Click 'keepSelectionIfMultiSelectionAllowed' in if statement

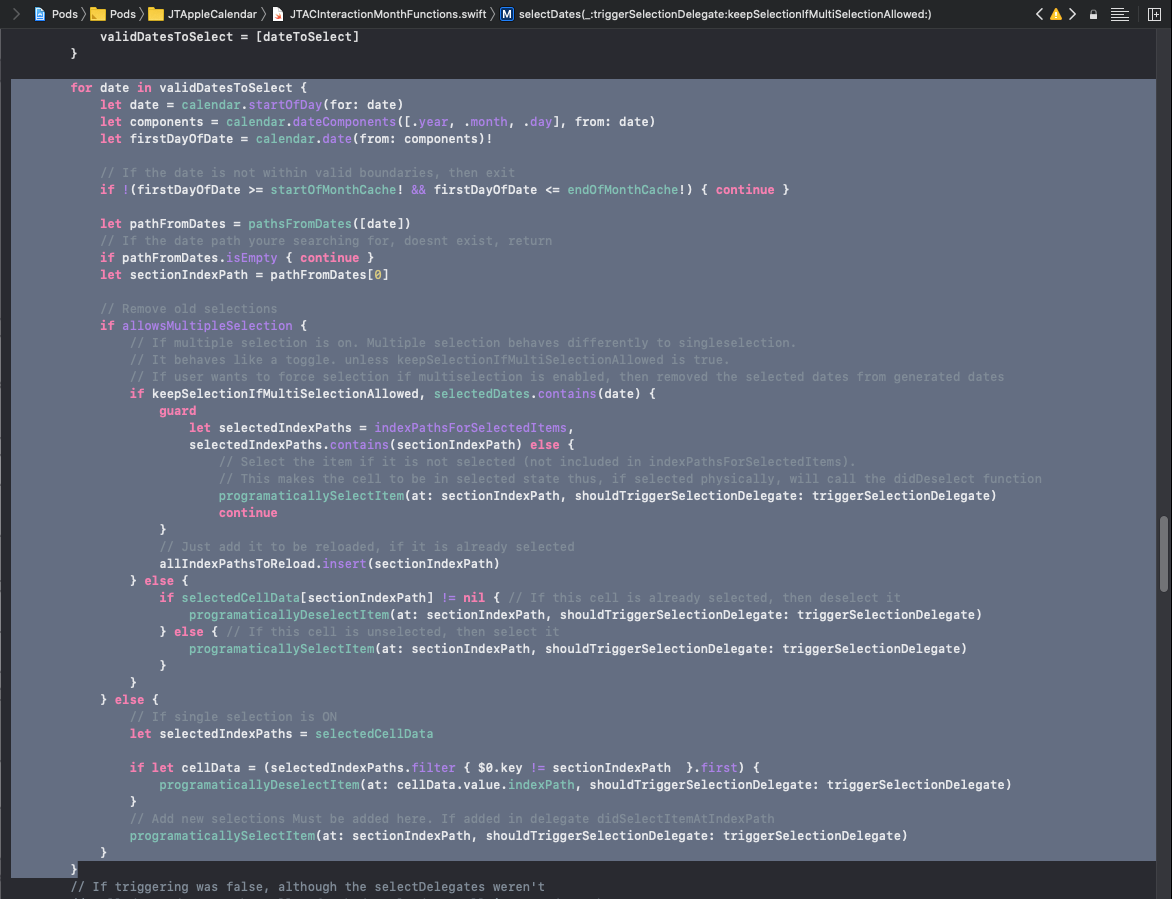pyautogui.click(x=285, y=394)
